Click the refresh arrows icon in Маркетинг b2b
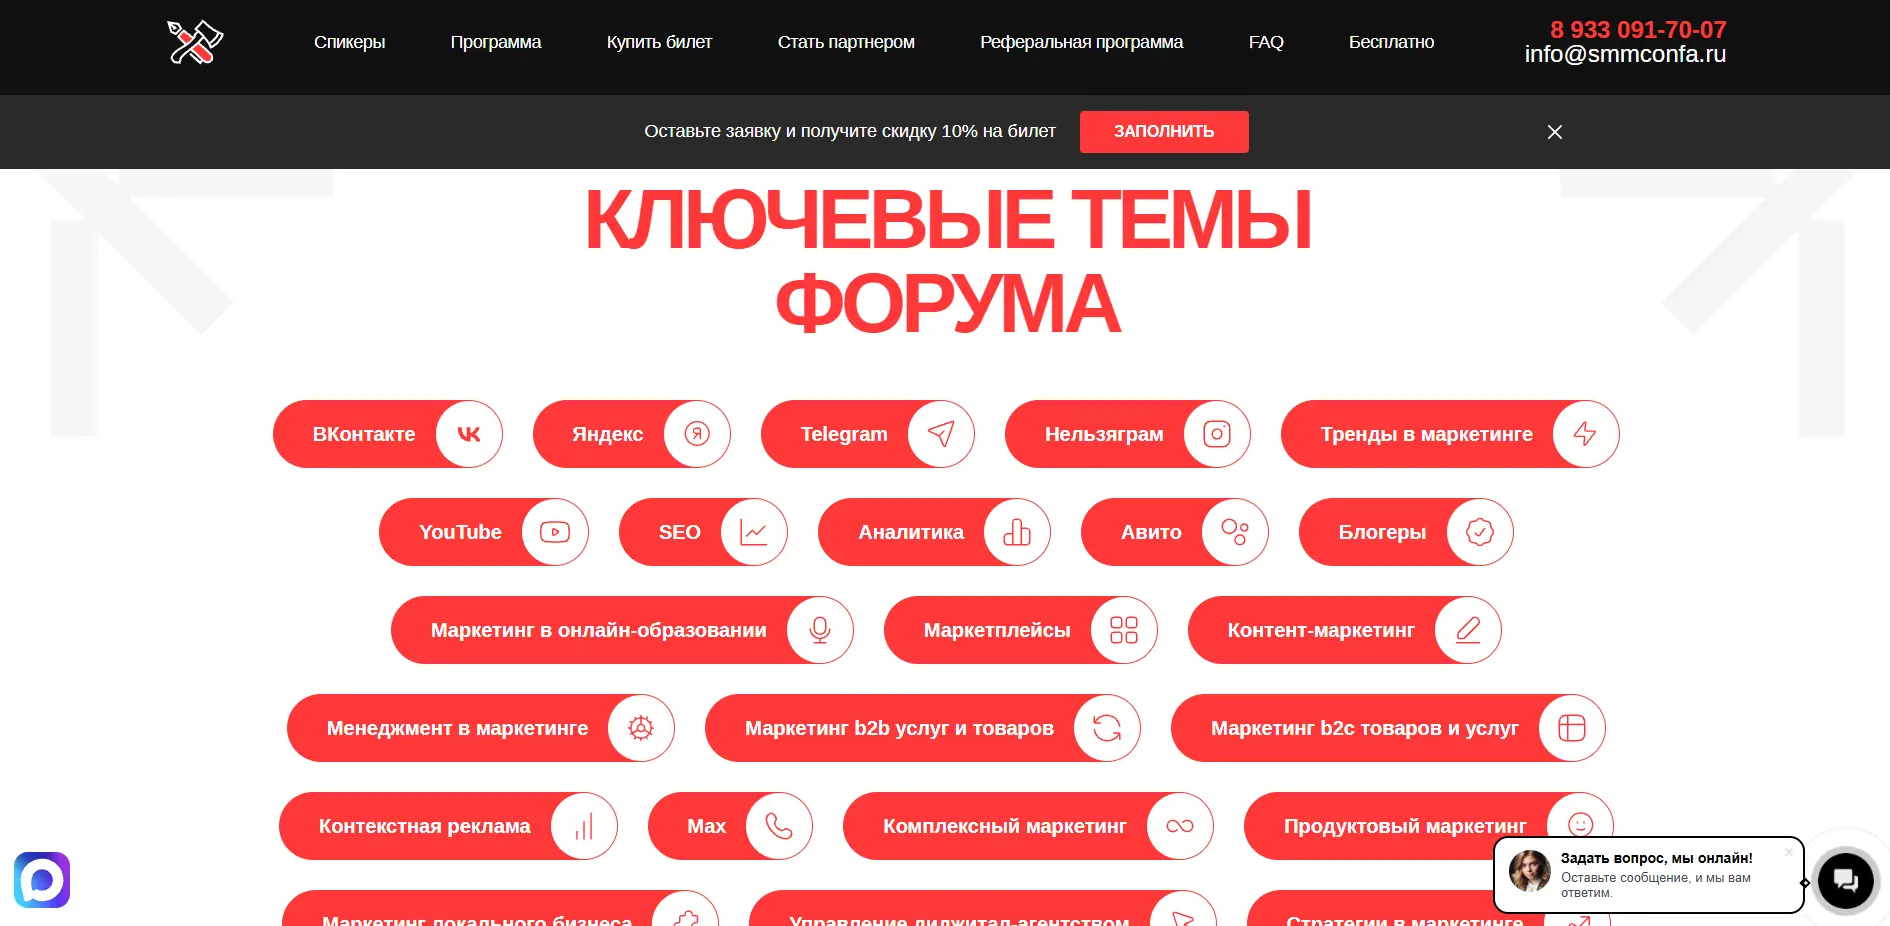 (x=1107, y=728)
